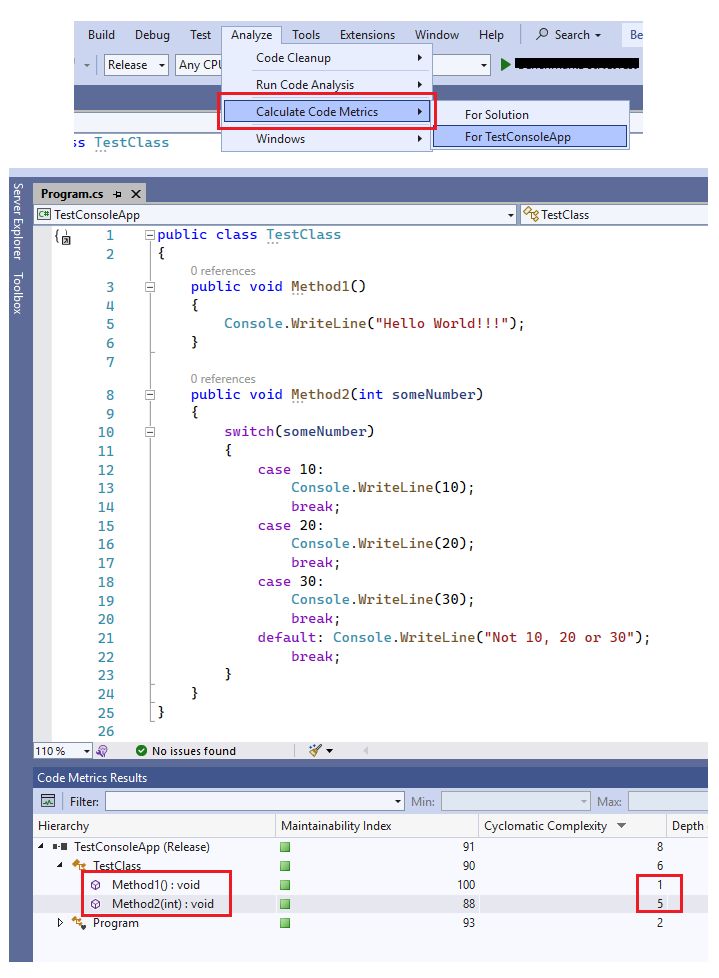Click the green No issues found checkmark
719x978 pixels.
click(142, 750)
